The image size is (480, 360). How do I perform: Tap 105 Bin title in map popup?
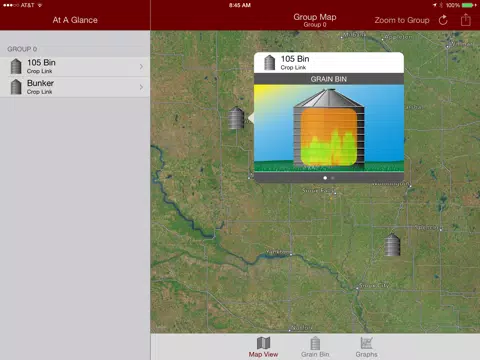295,59
